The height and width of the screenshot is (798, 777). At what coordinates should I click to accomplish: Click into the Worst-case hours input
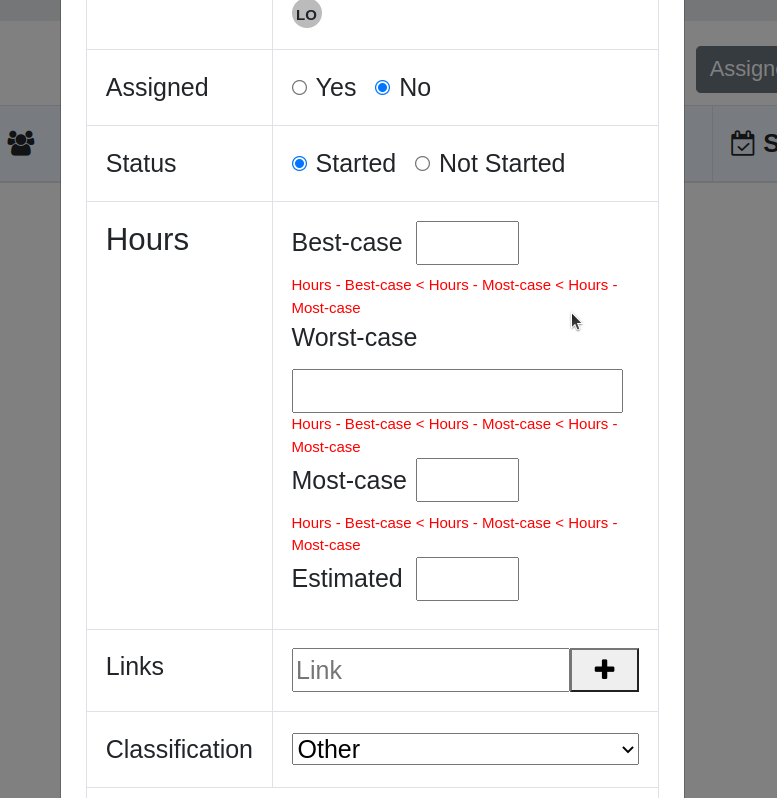(457, 391)
